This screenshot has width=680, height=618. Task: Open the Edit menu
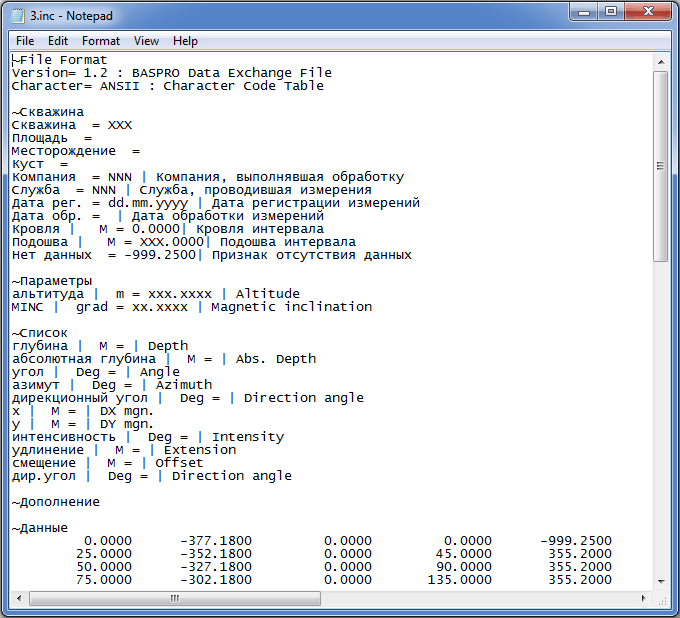click(x=58, y=41)
